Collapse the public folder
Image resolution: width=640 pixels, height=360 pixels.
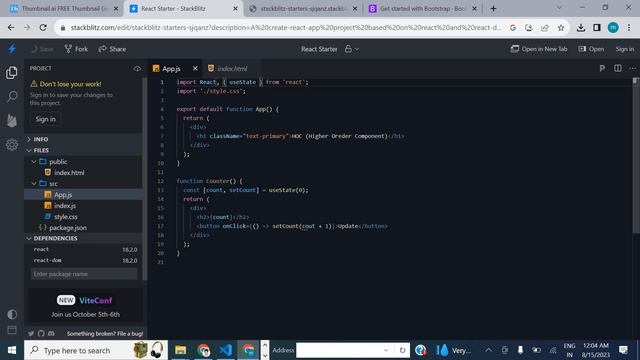83,162
